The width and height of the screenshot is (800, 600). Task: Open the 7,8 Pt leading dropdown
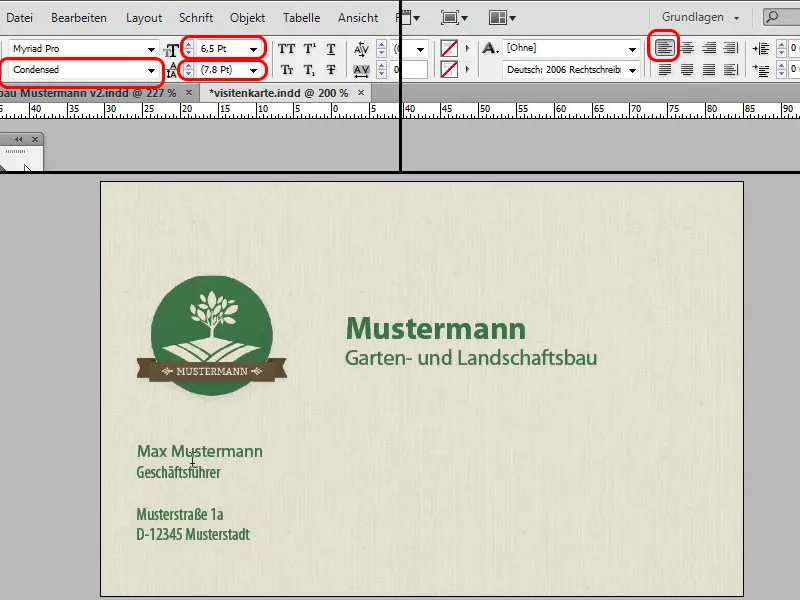click(254, 70)
